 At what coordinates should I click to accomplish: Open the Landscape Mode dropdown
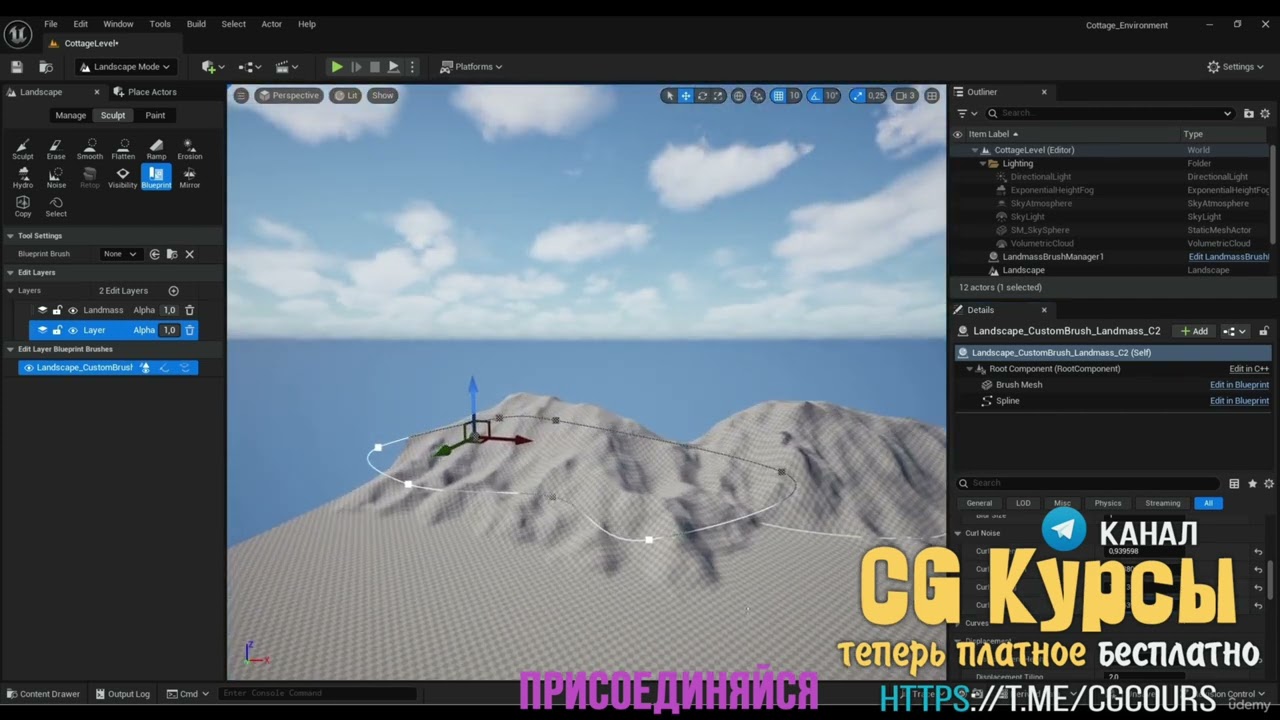click(x=125, y=67)
